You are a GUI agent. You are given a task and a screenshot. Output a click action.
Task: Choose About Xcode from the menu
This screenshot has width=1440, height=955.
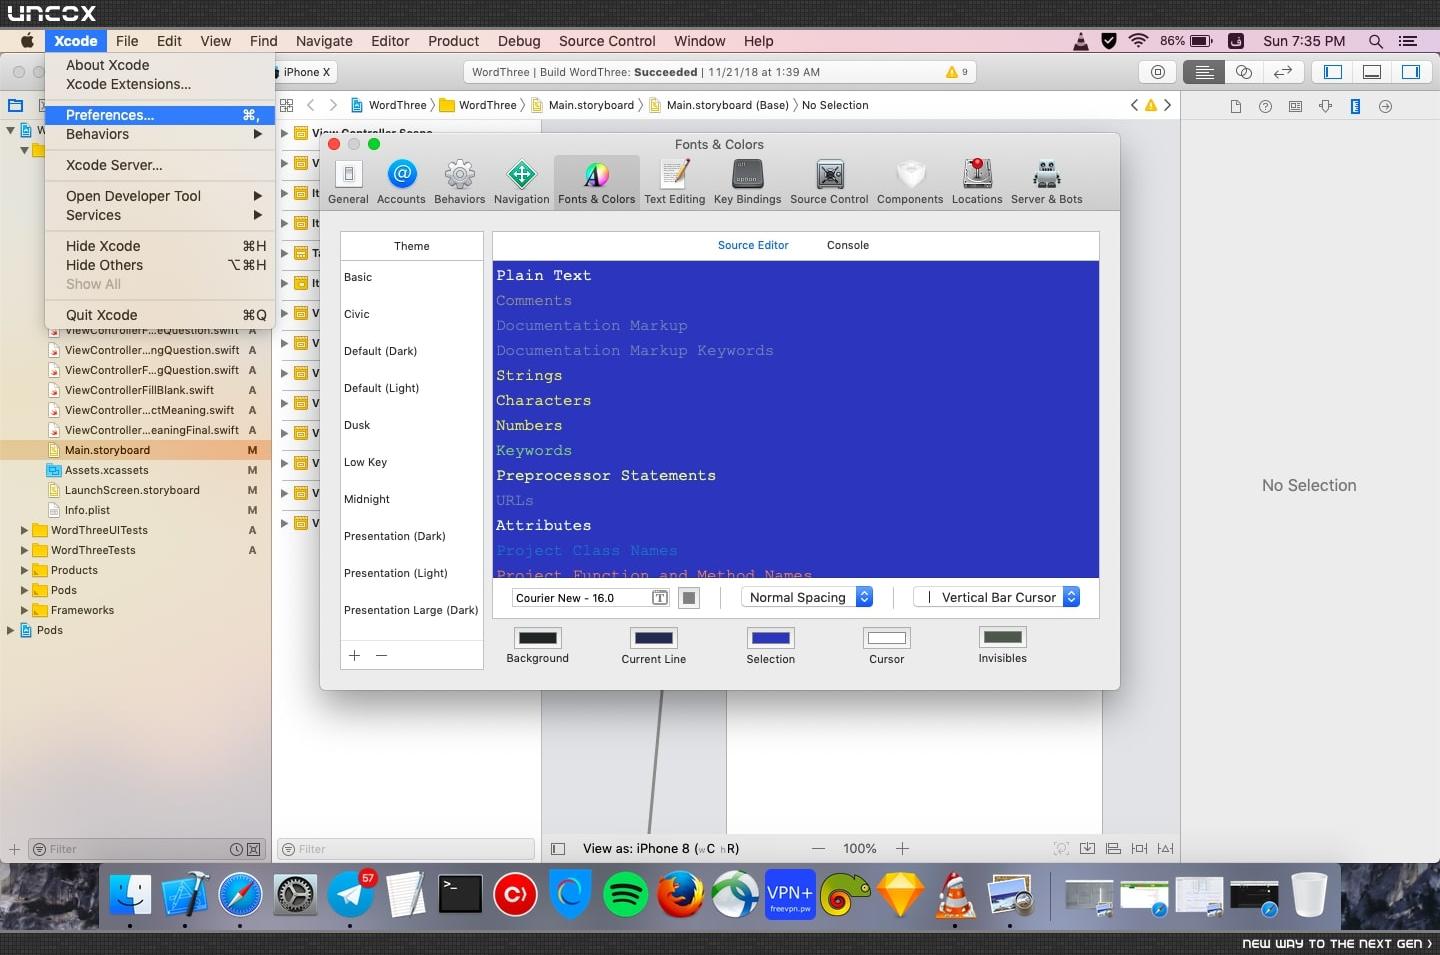click(x=108, y=65)
